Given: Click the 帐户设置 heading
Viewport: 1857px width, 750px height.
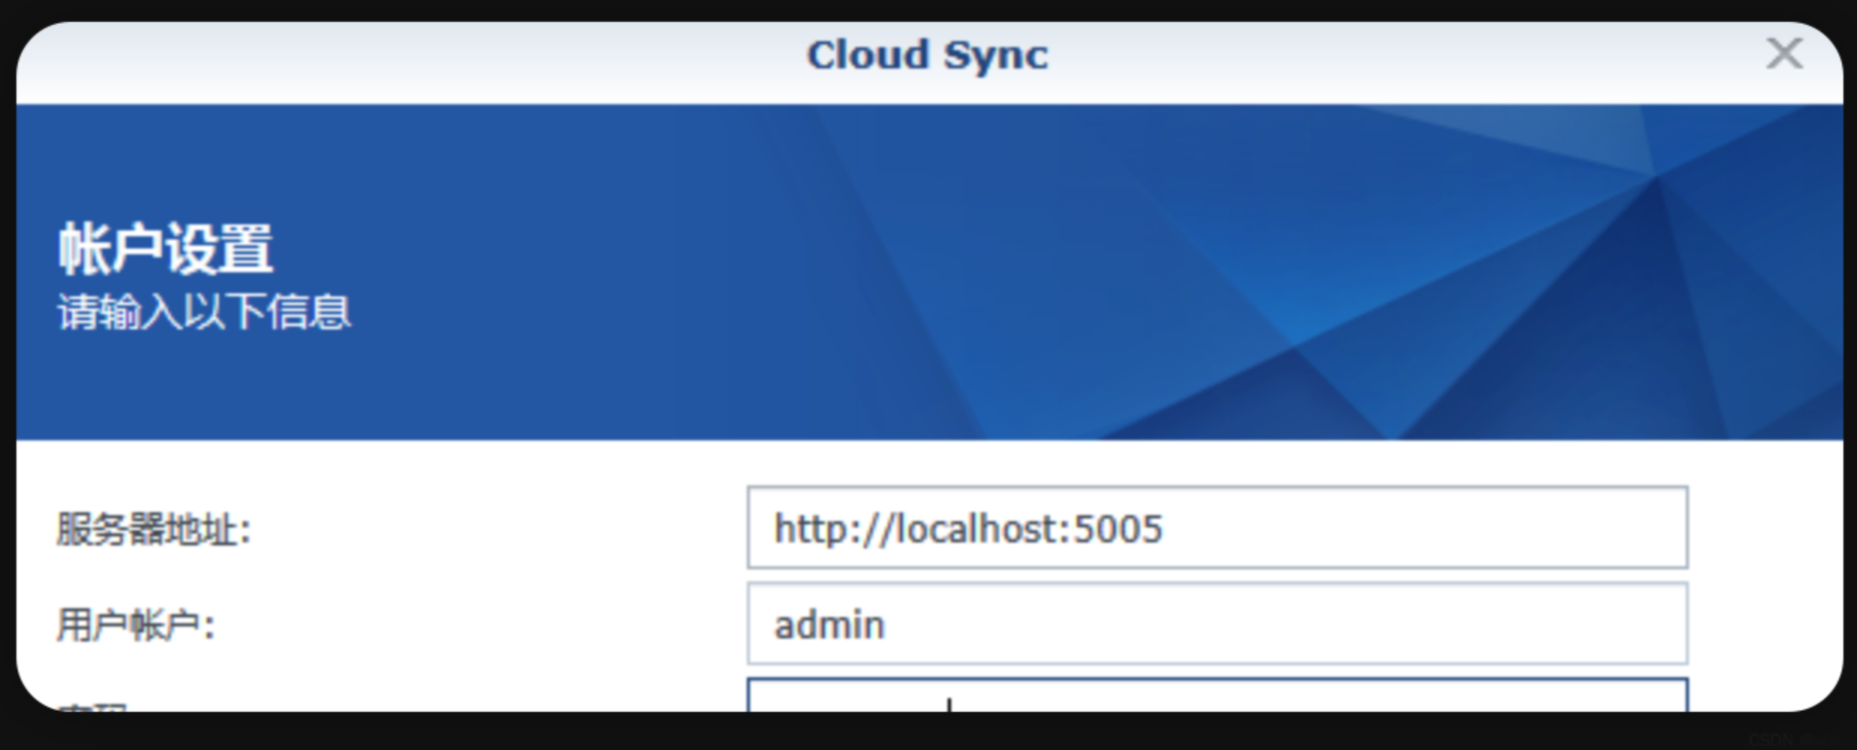Looking at the screenshot, I should tap(165, 248).
